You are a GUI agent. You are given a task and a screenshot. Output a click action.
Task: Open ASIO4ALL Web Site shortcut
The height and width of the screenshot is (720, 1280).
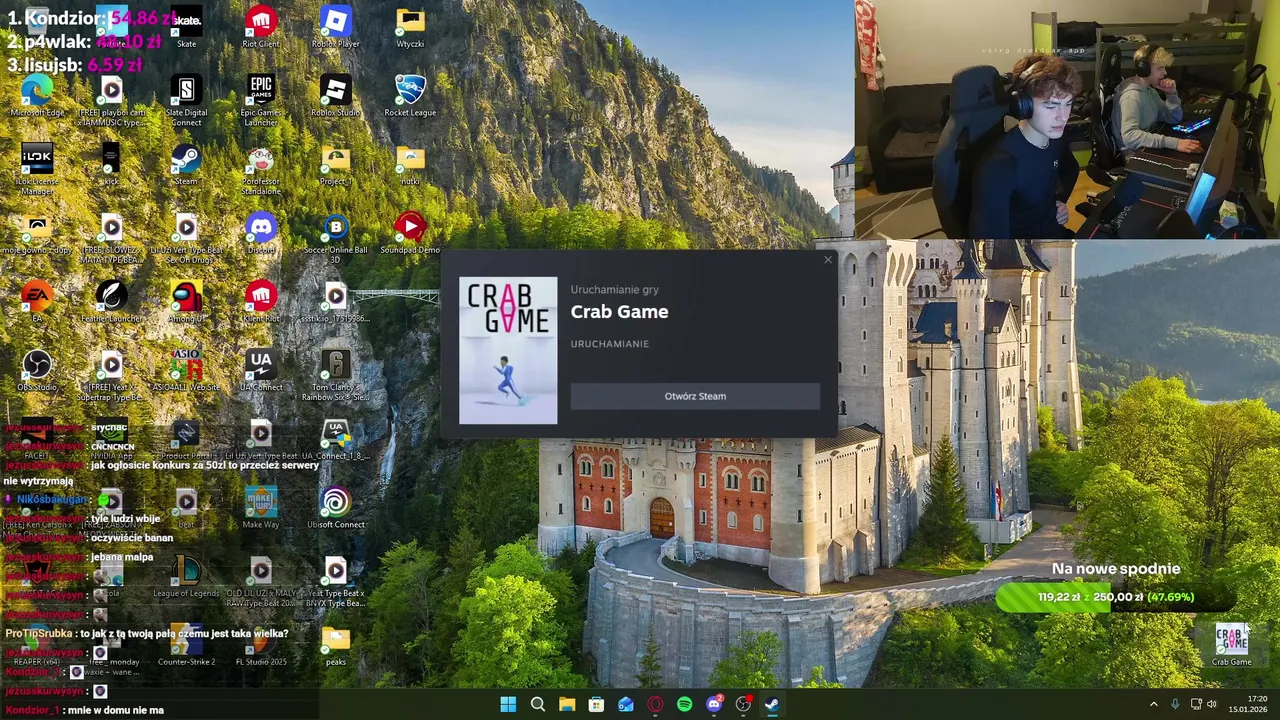point(186,372)
